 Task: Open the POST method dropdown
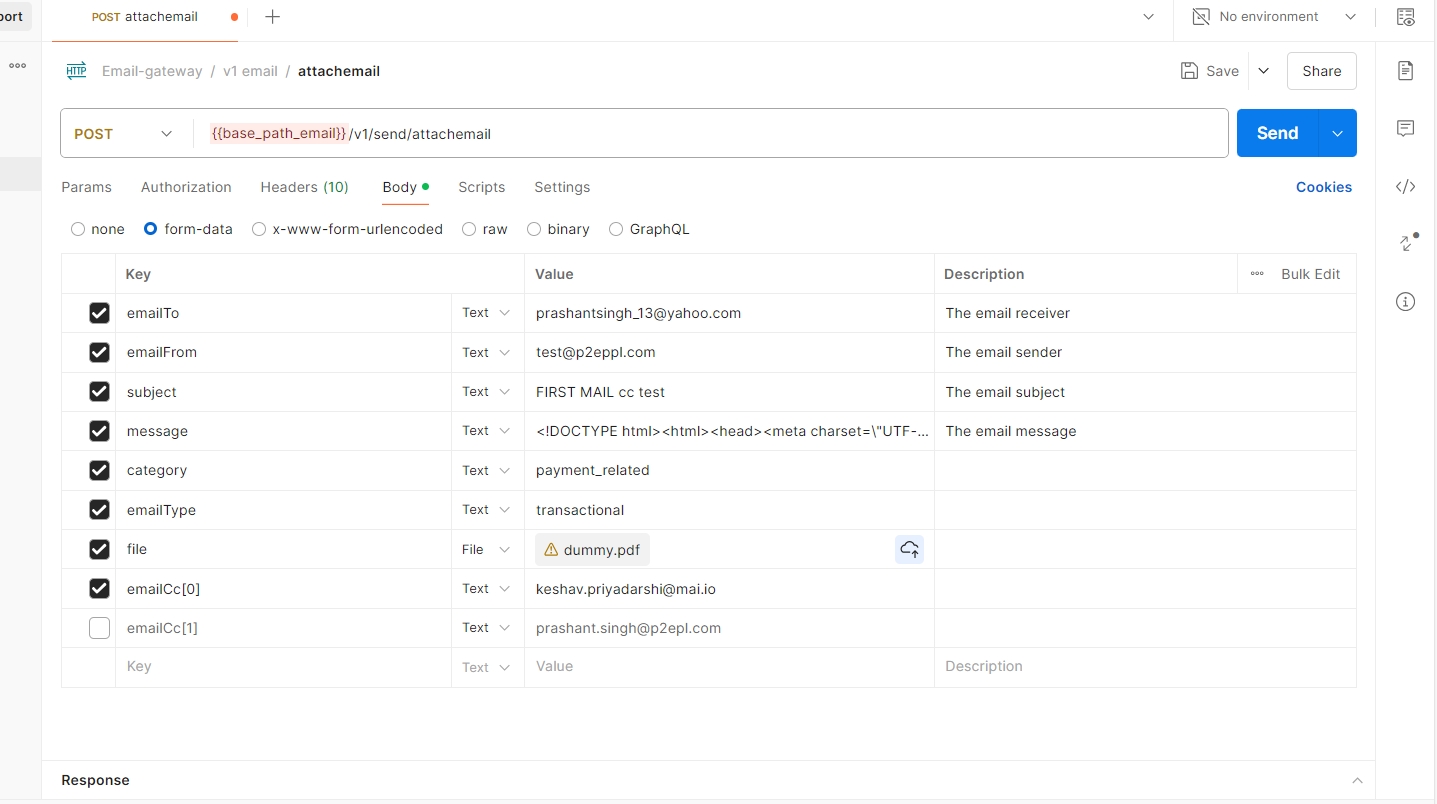coord(125,134)
